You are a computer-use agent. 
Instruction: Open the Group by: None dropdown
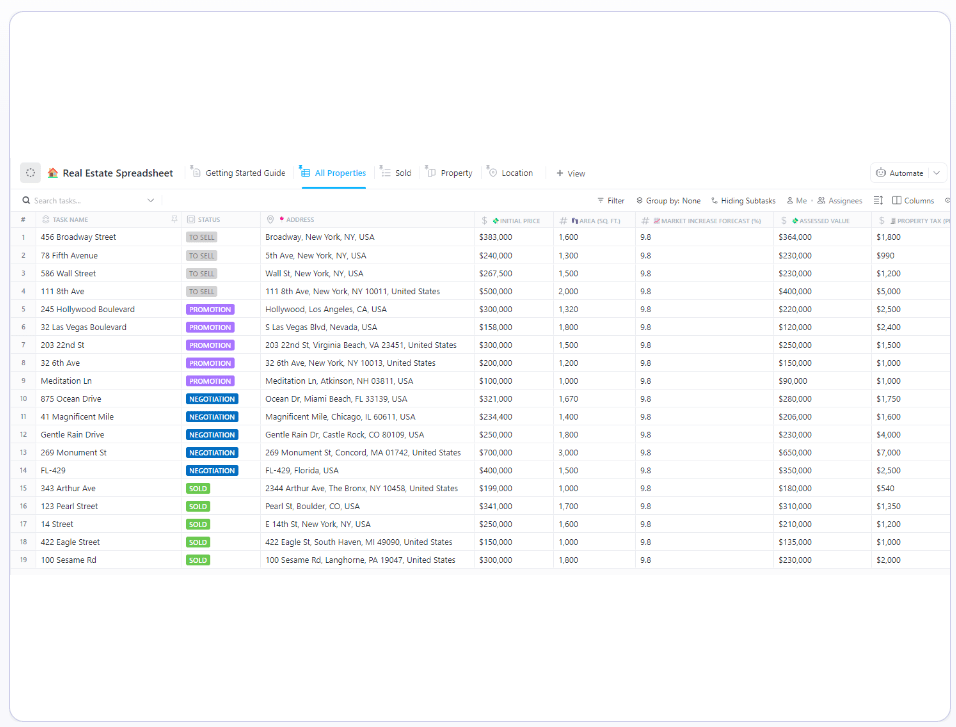pos(668,200)
